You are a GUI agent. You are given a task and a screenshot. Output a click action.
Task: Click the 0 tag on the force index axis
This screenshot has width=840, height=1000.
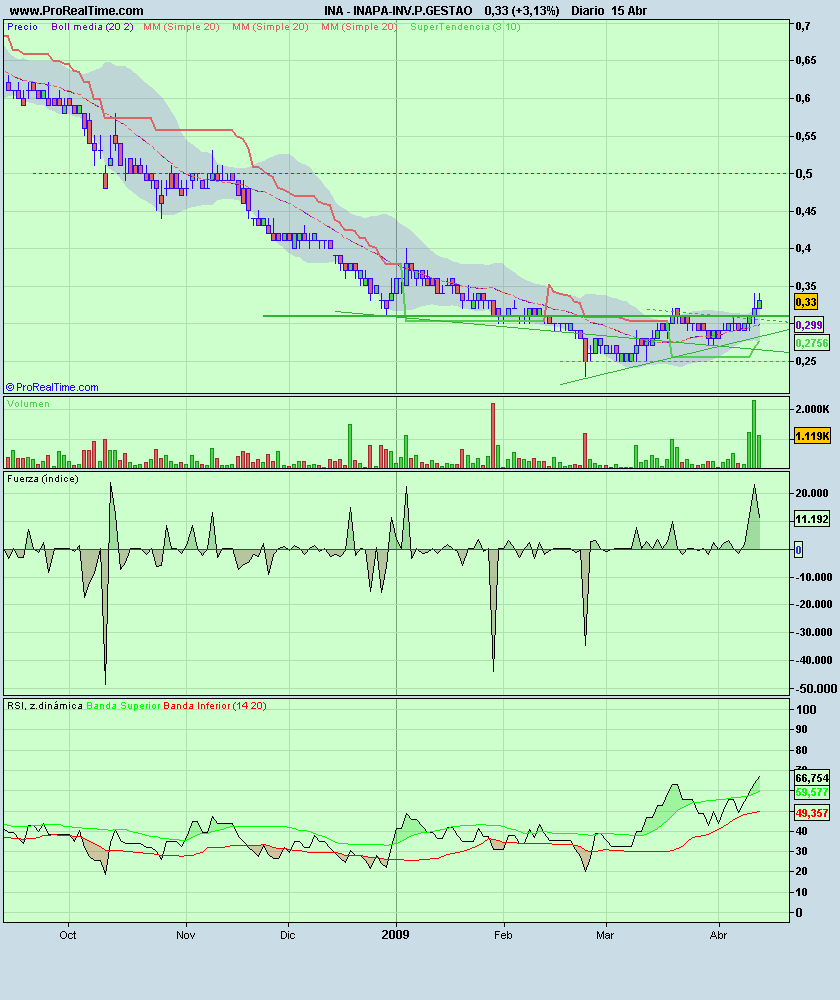pyautogui.click(x=799, y=550)
